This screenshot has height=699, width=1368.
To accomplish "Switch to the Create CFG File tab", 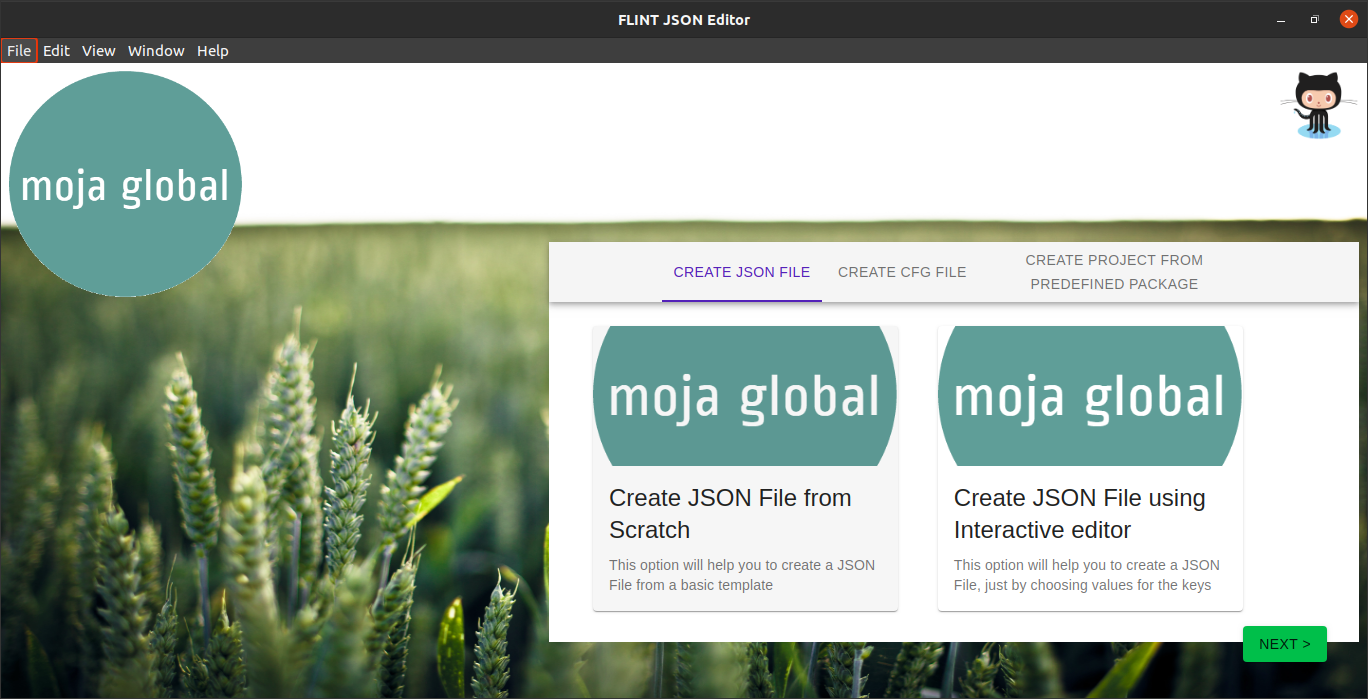I will coord(902,272).
